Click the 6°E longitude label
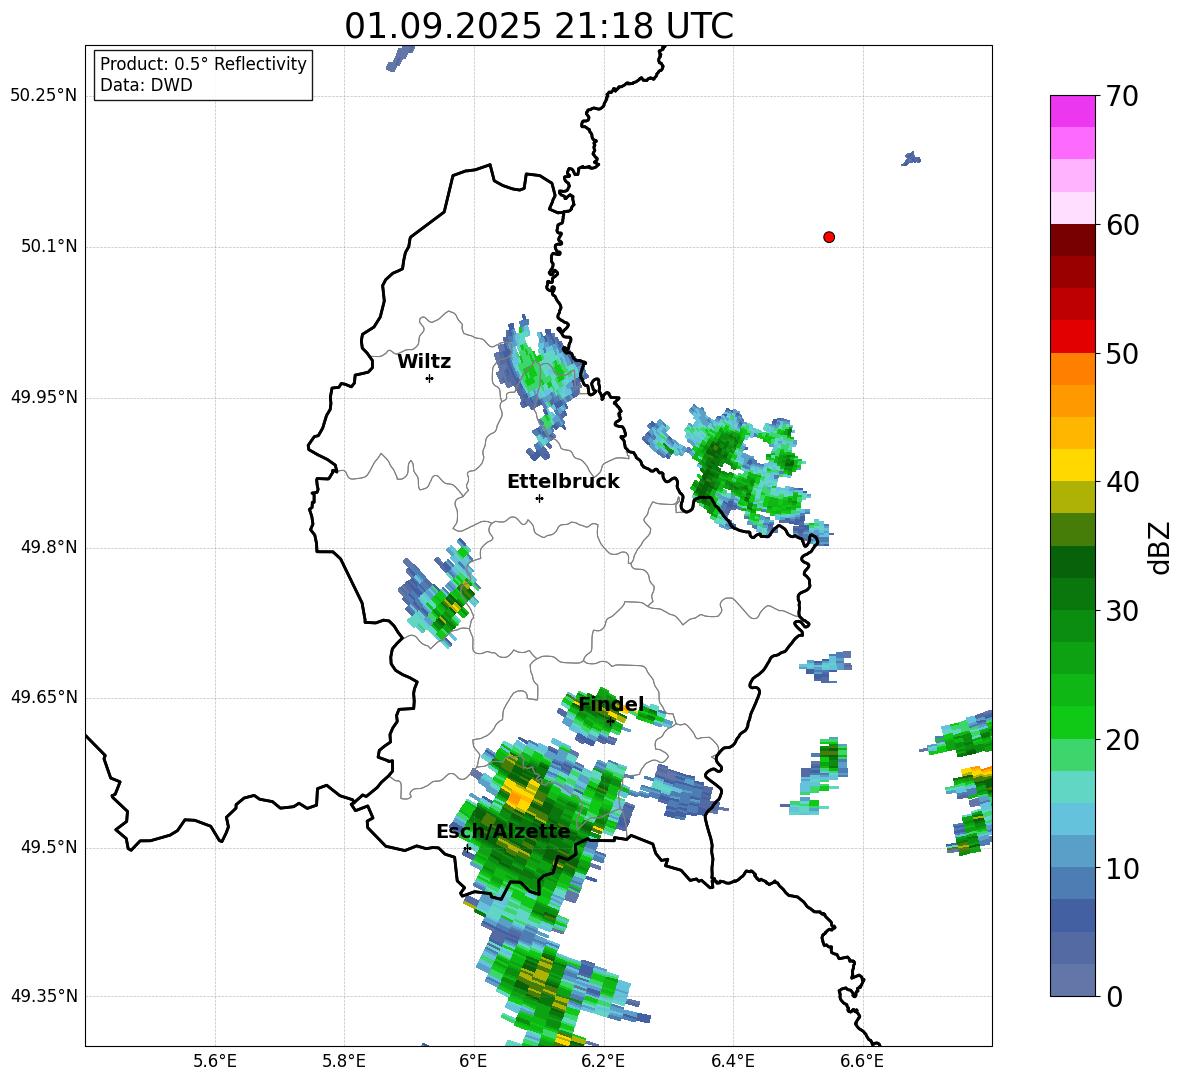1184x1081 pixels. point(473,1061)
